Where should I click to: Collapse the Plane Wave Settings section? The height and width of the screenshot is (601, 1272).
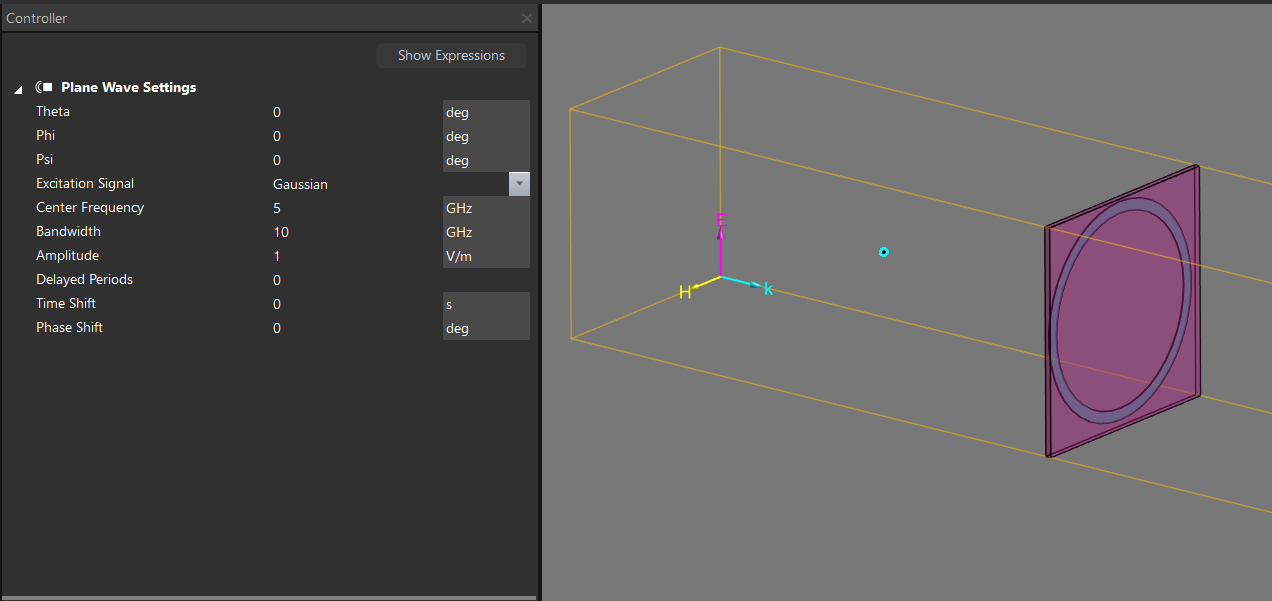click(18, 89)
